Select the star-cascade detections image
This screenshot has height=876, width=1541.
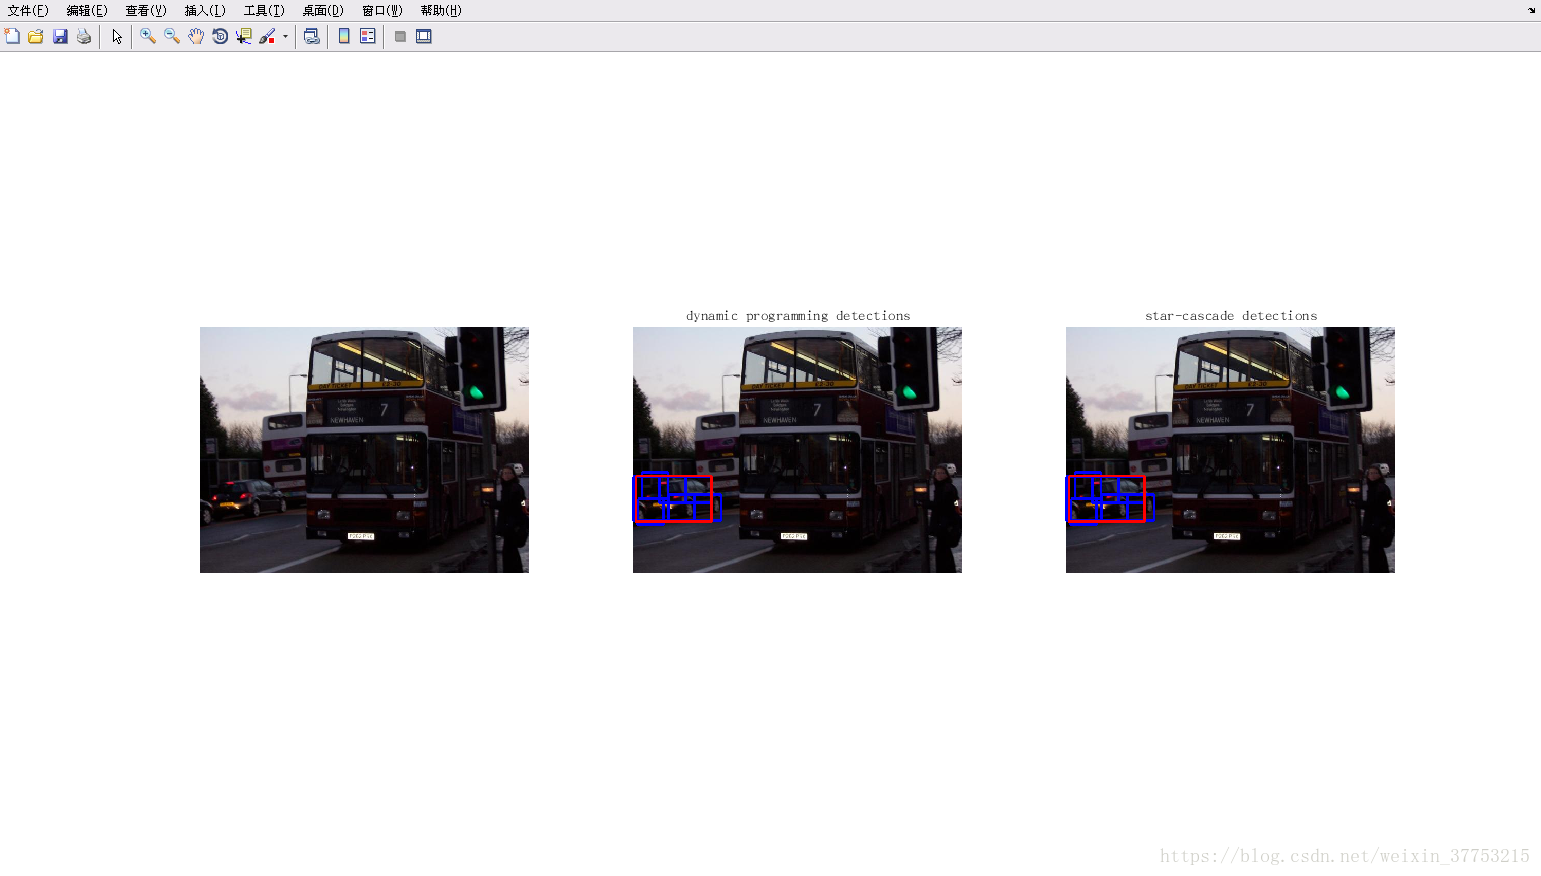[1230, 450]
